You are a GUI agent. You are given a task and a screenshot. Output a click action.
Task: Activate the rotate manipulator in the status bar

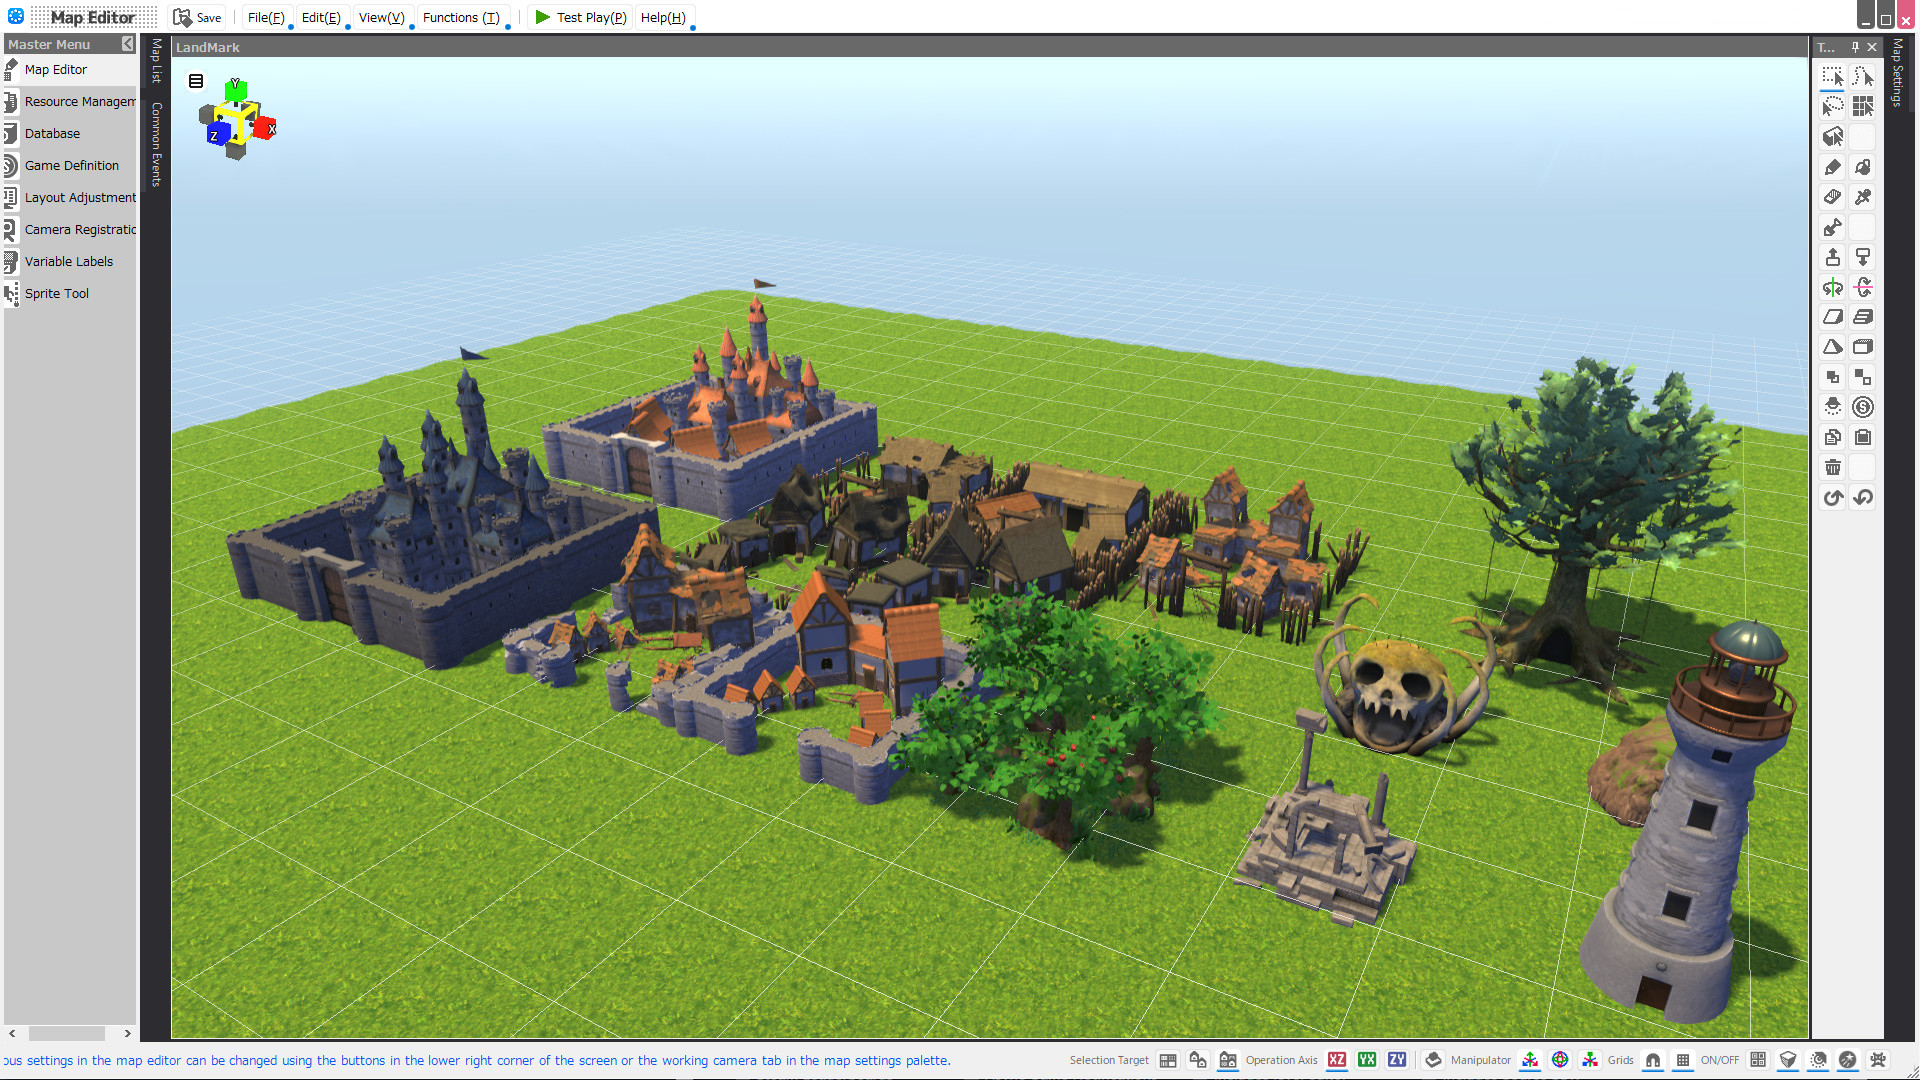(x=1560, y=1060)
